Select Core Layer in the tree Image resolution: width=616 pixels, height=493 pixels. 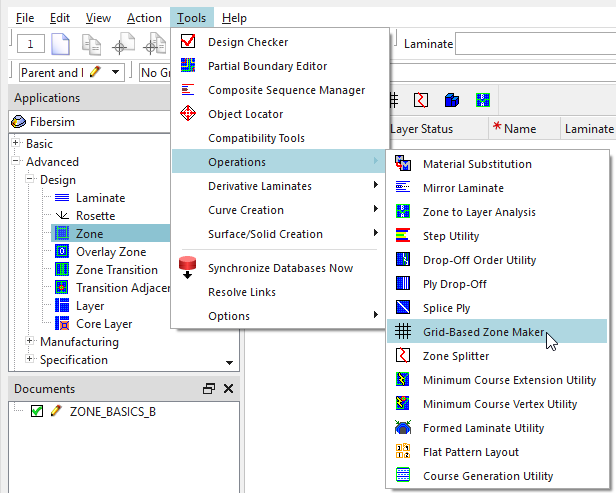[x=104, y=324]
